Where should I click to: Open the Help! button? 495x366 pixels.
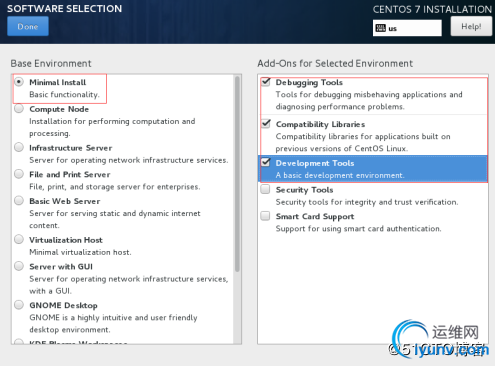pyautogui.click(x=471, y=26)
